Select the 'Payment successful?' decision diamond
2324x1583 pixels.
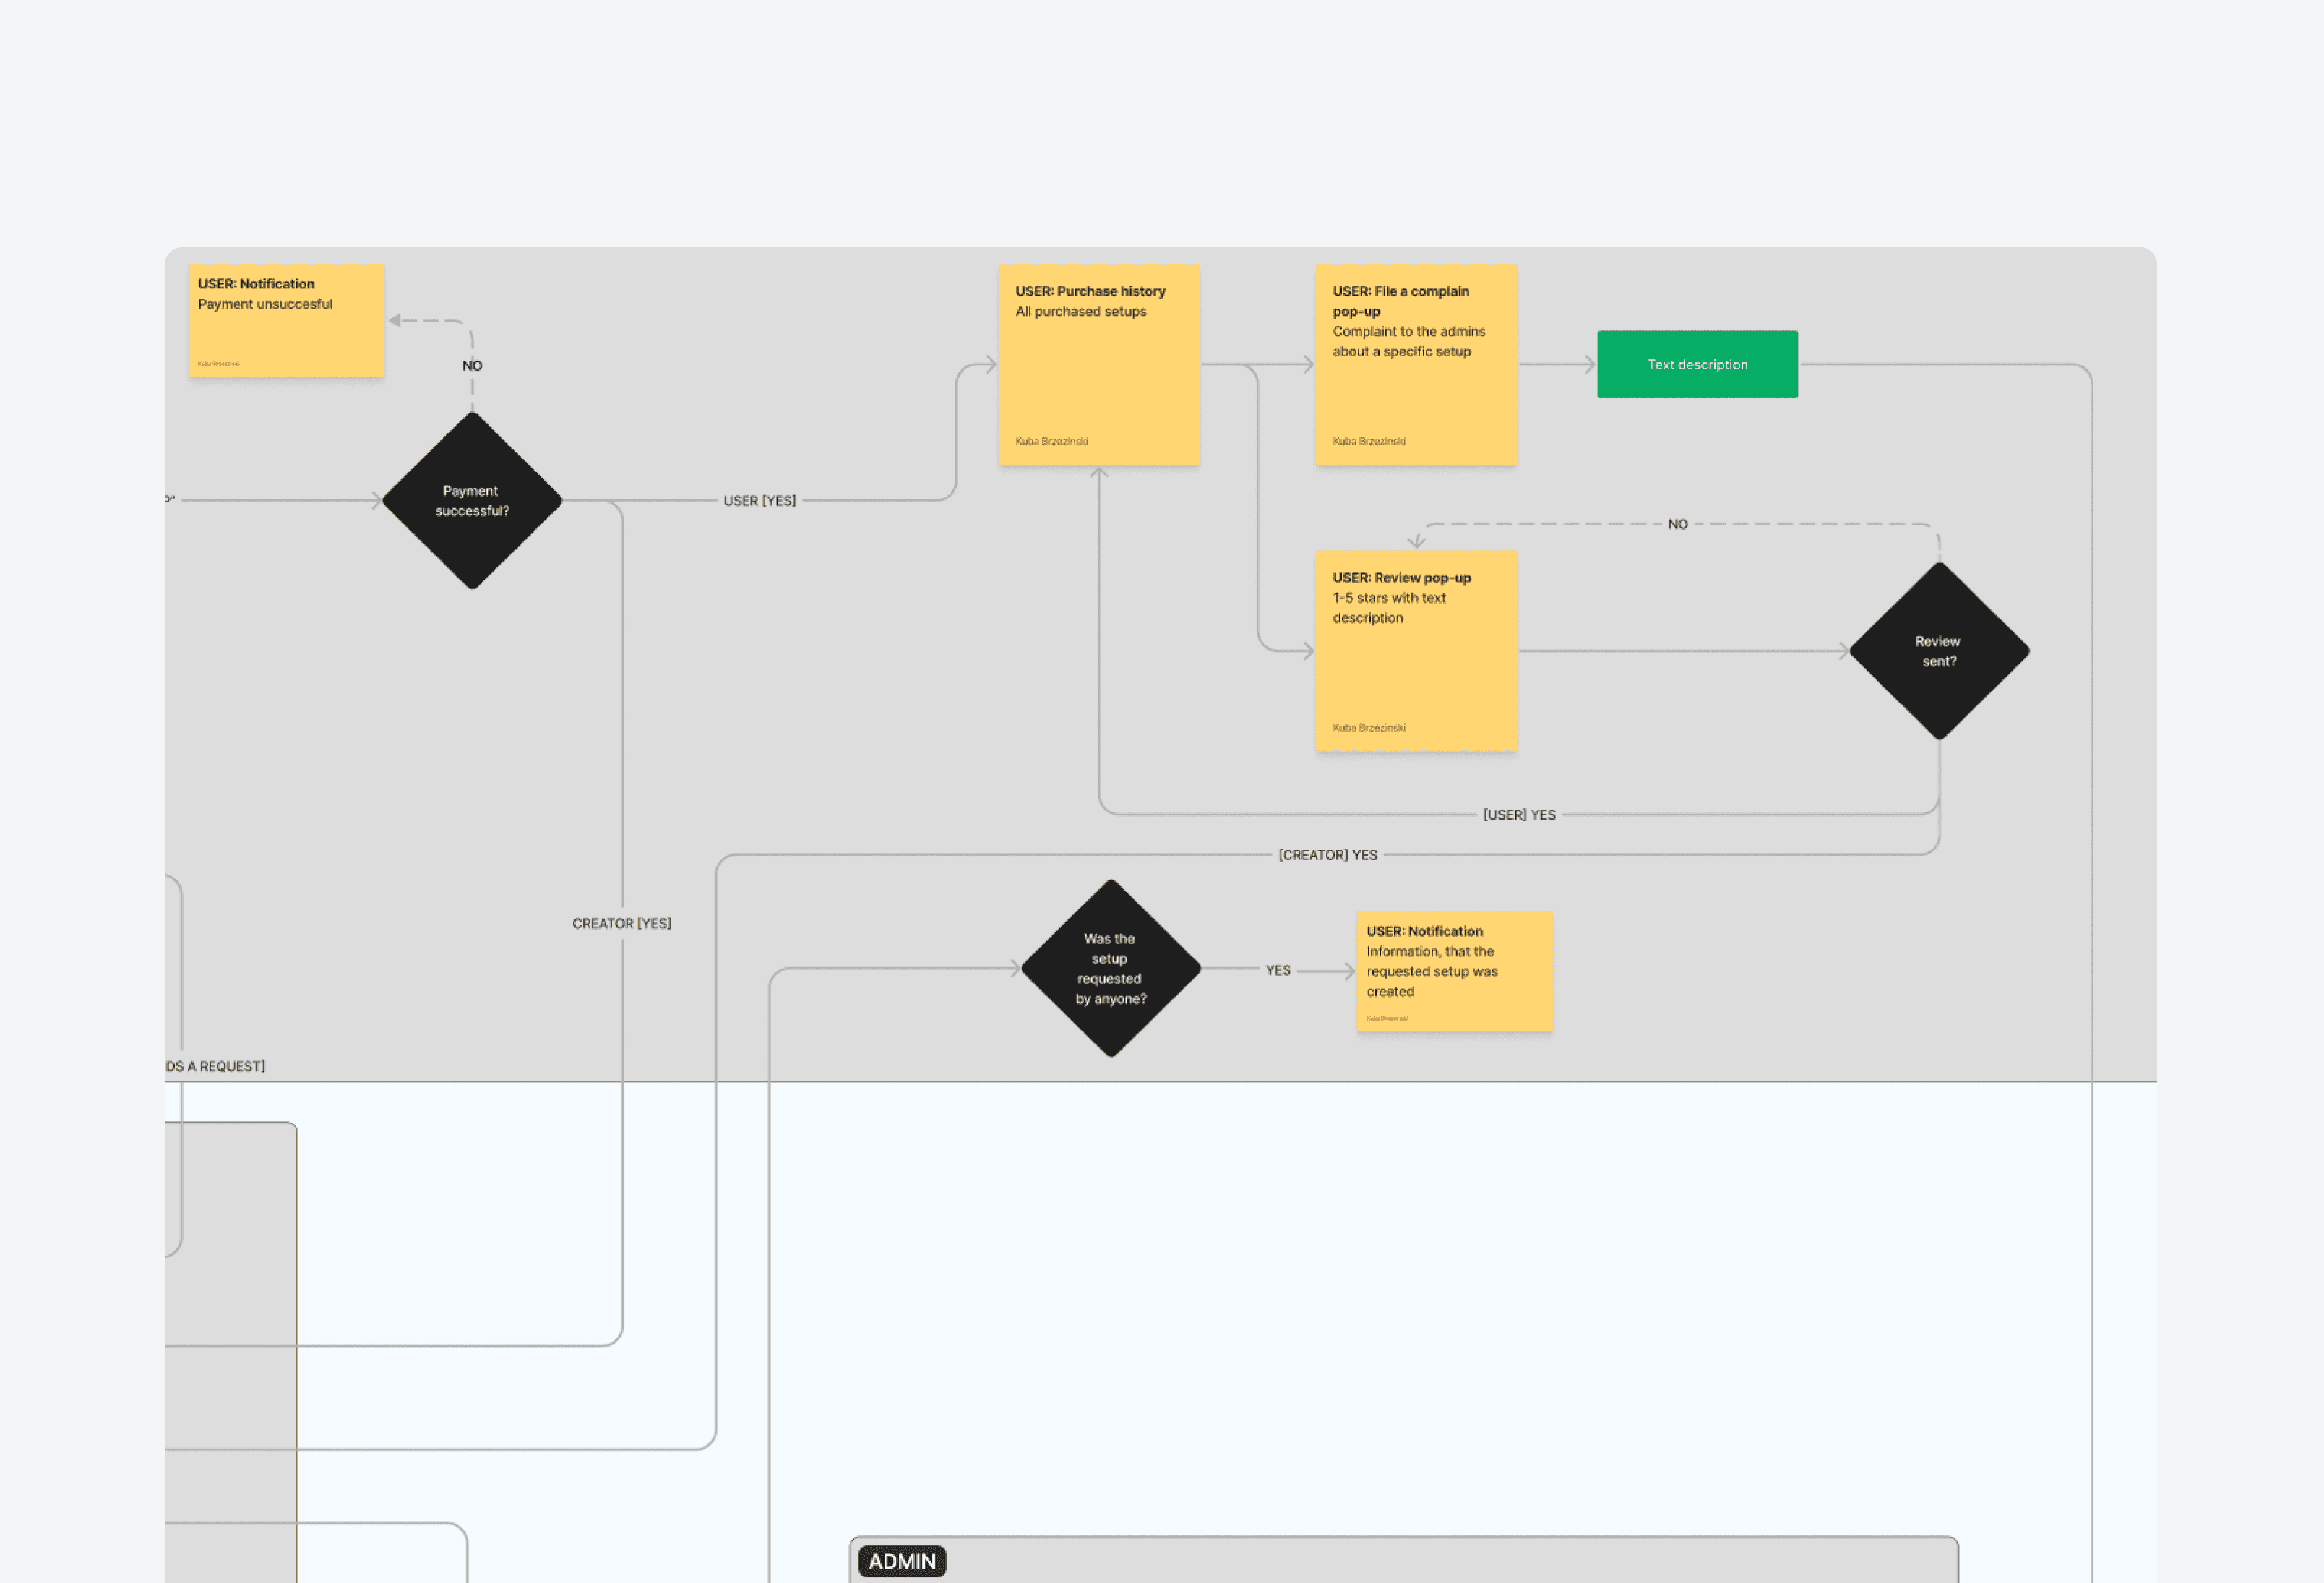[472, 501]
